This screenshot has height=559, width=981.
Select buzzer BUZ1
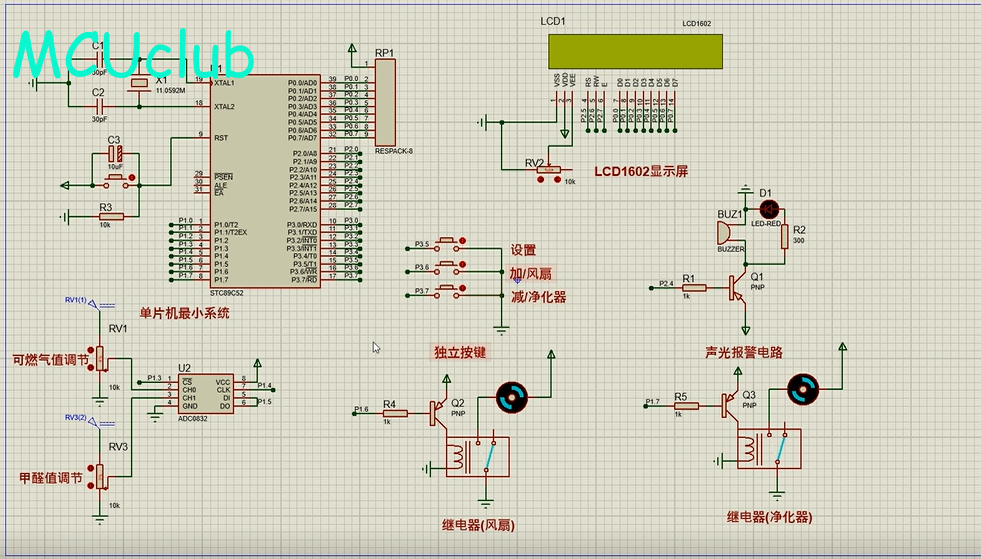(x=725, y=233)
